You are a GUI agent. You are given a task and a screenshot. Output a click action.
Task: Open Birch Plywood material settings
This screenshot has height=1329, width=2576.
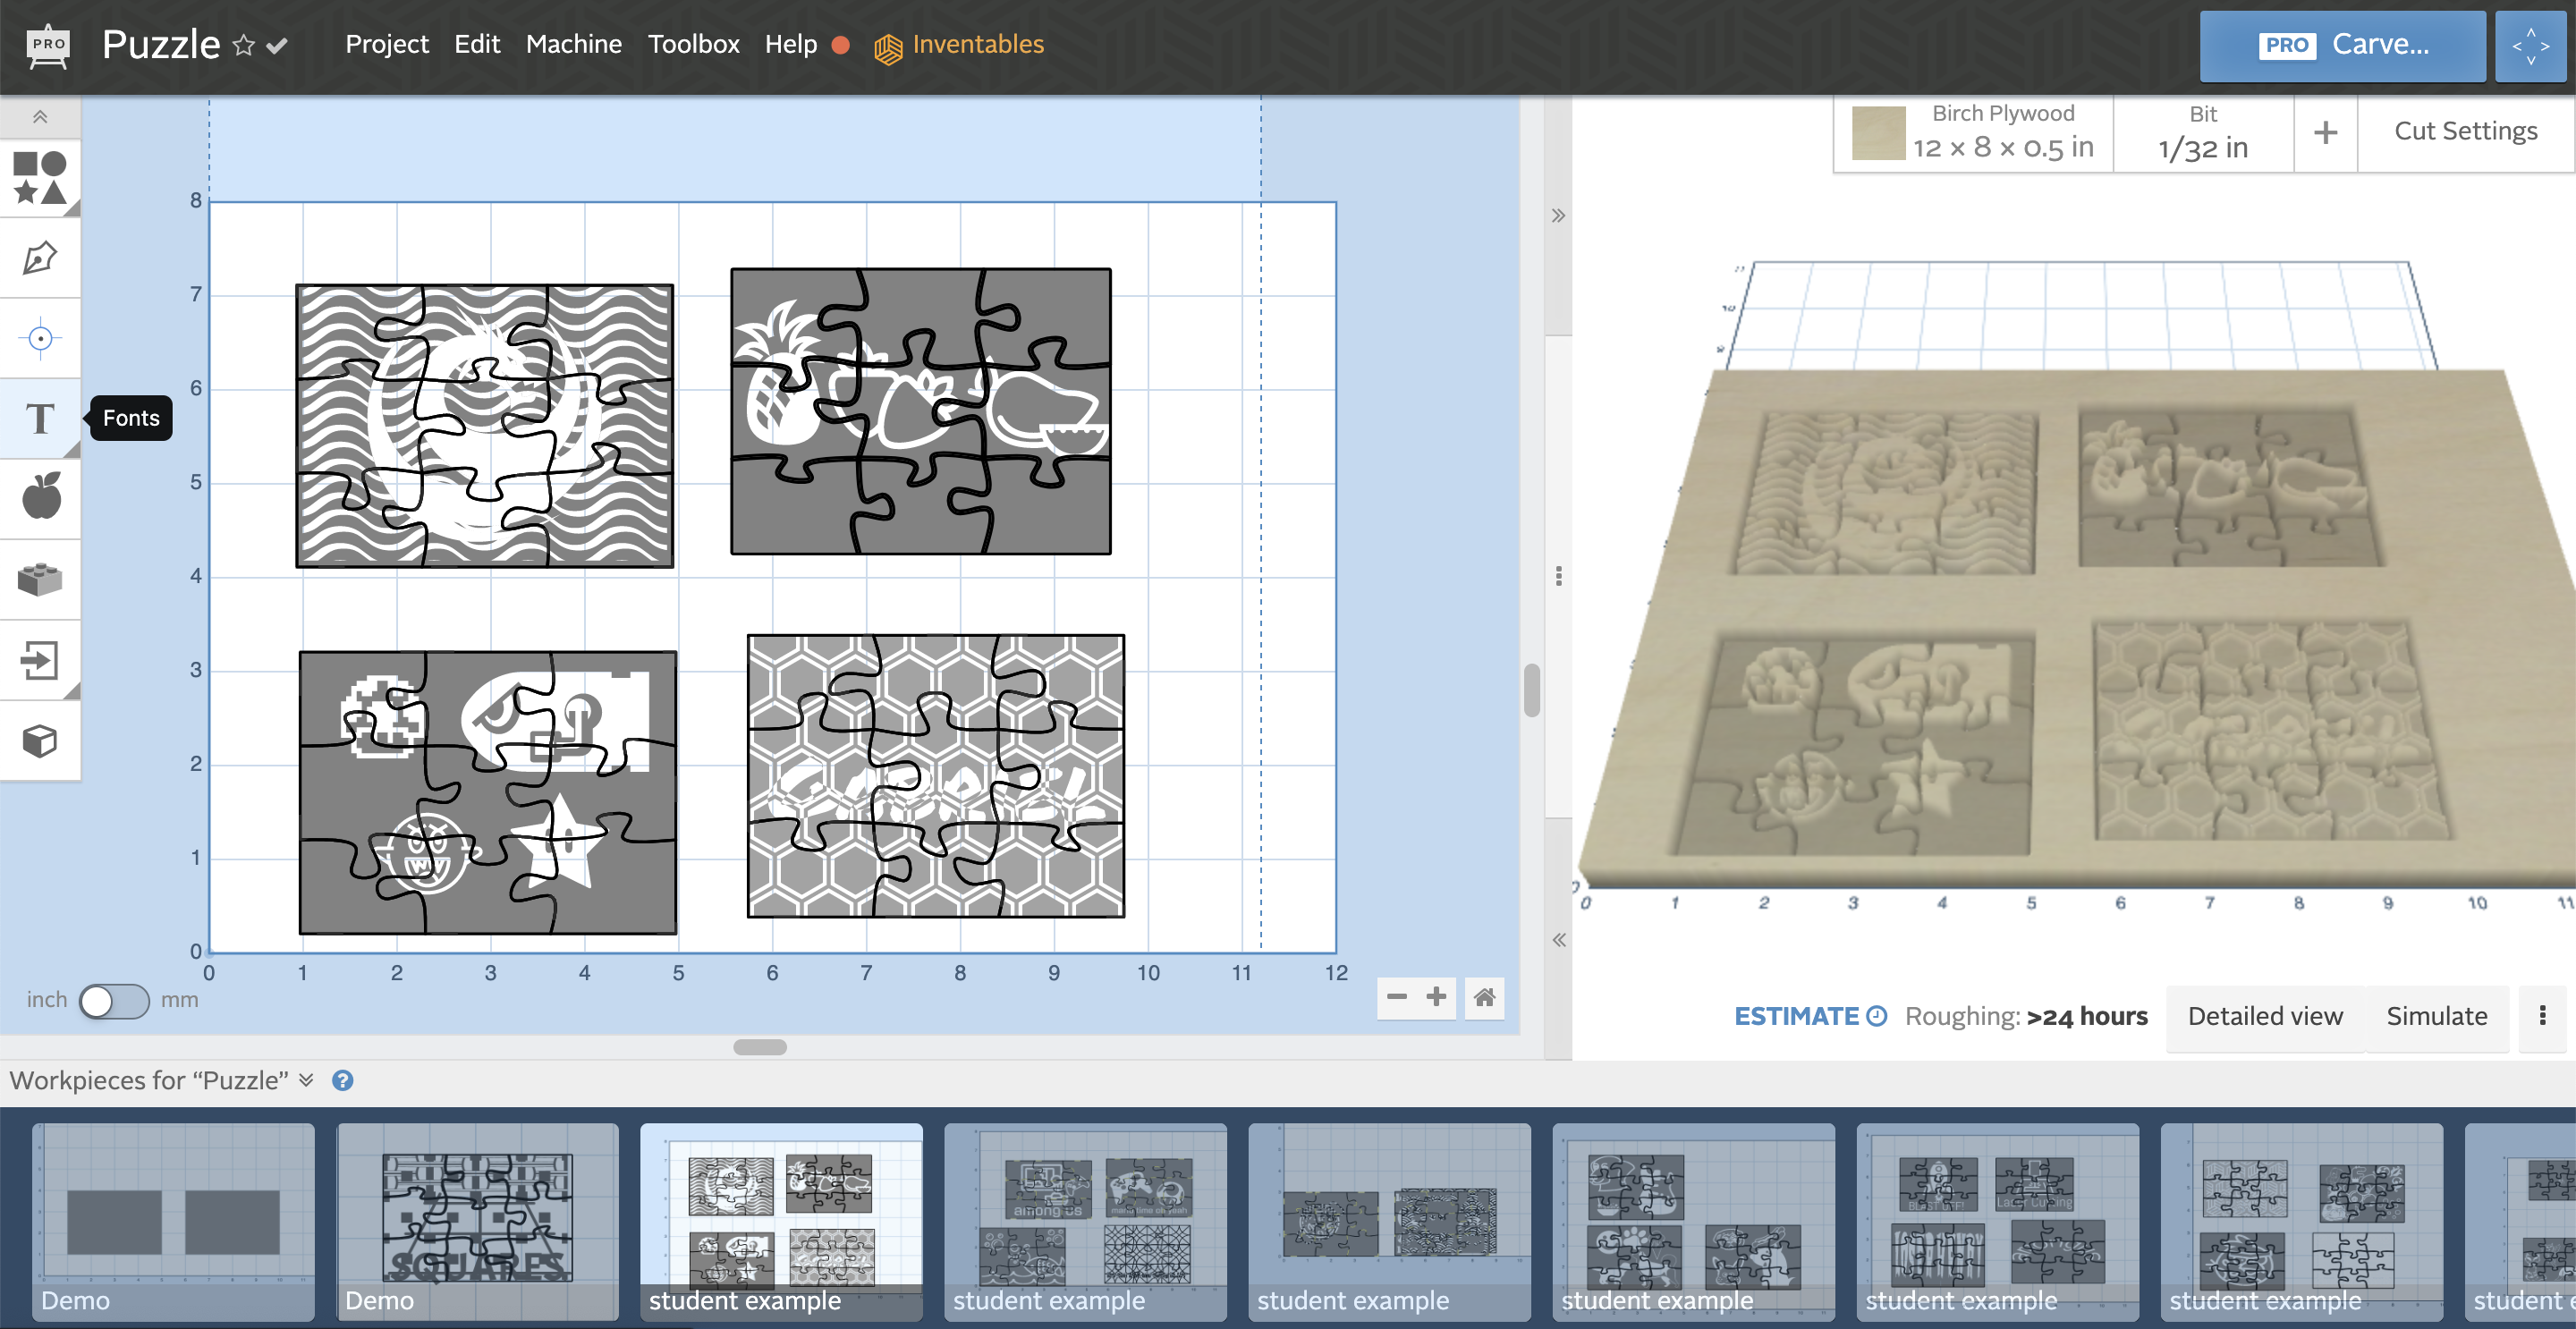[x=1974, y=133]
